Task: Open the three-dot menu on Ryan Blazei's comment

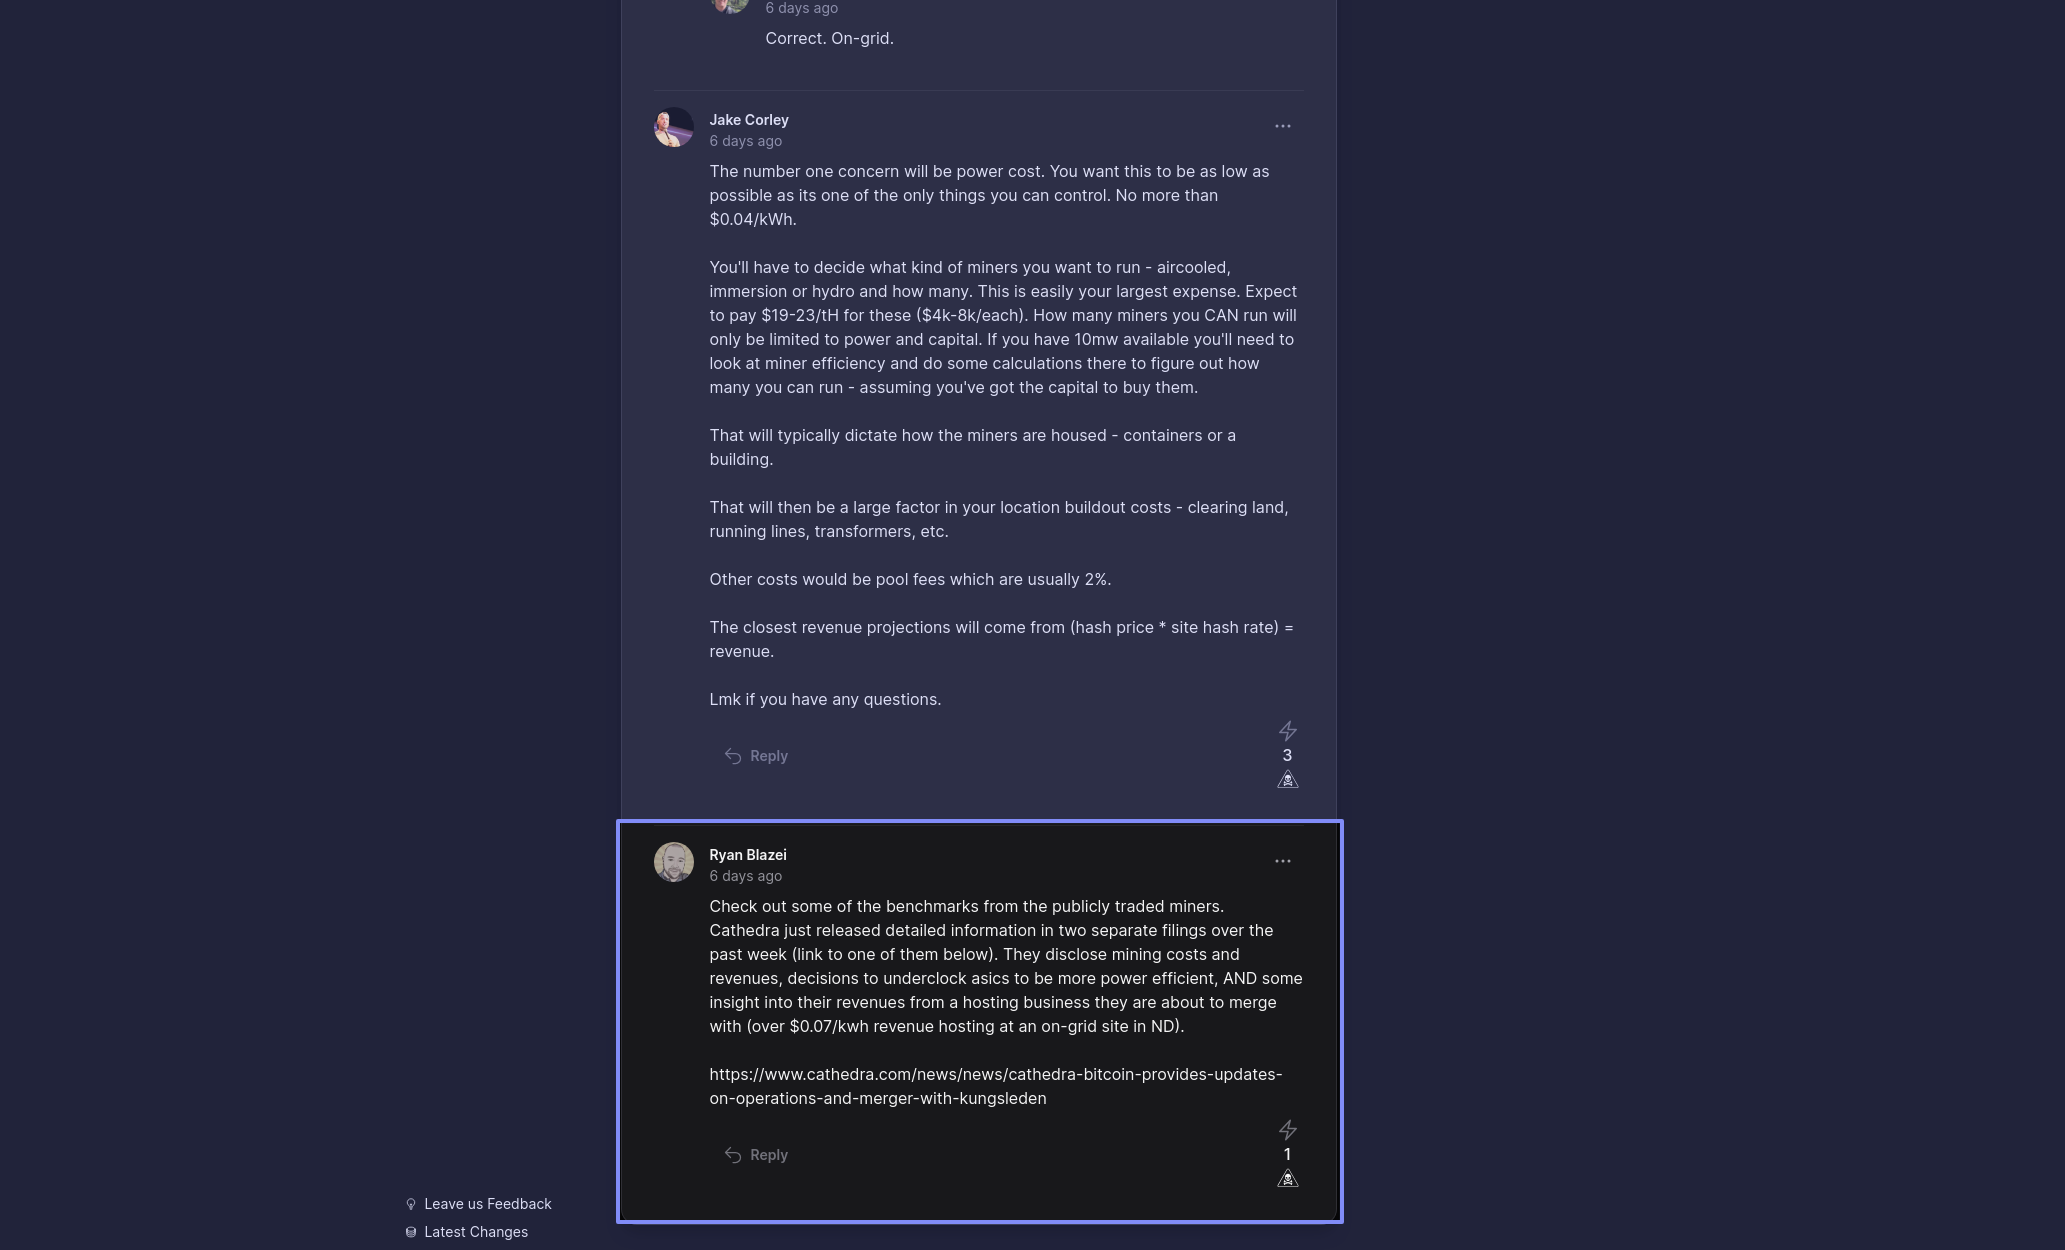Action: pyautogui.click(x=1282, y=861)
